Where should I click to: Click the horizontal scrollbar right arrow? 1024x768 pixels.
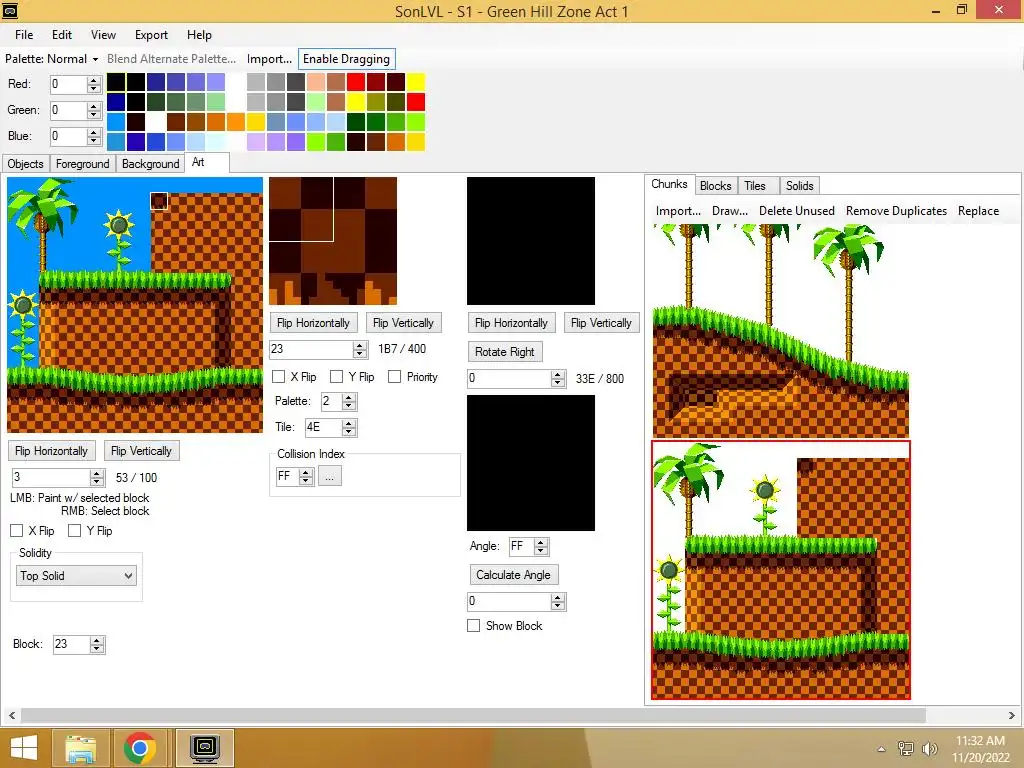pyautogui.click(x=1012, y=716)
